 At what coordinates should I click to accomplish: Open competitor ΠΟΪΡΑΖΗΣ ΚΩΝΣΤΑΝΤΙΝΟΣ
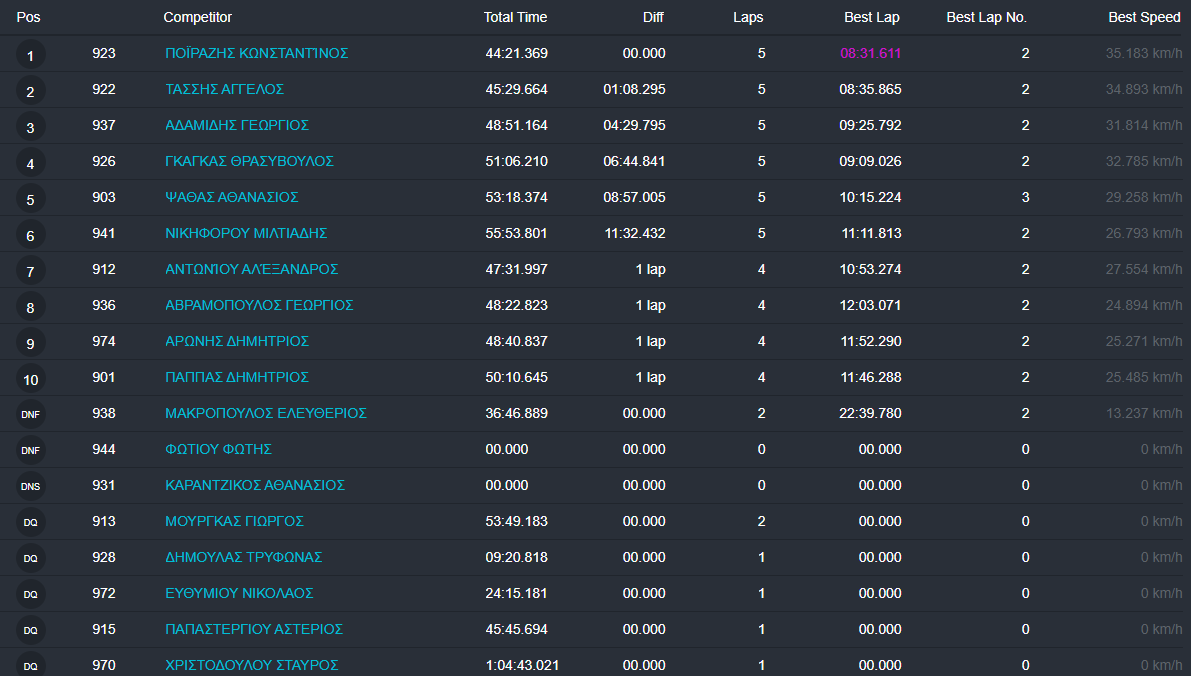coord(256,53)
